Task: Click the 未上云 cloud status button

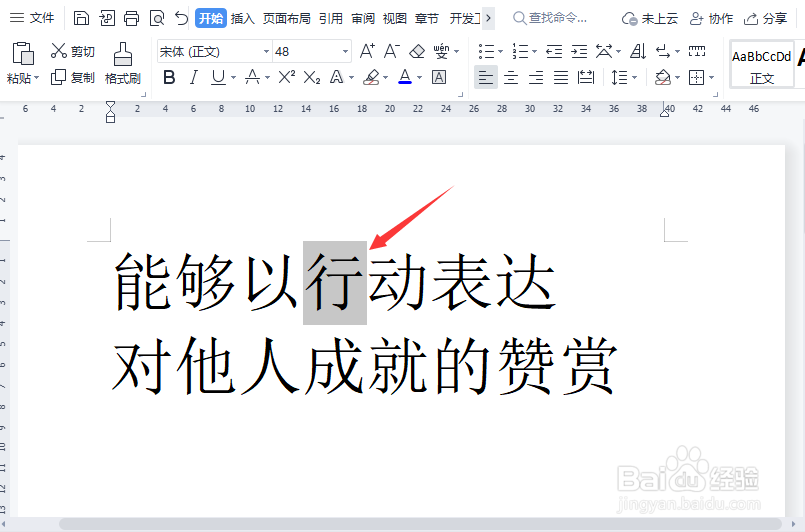Action: (x=649, y=19)
